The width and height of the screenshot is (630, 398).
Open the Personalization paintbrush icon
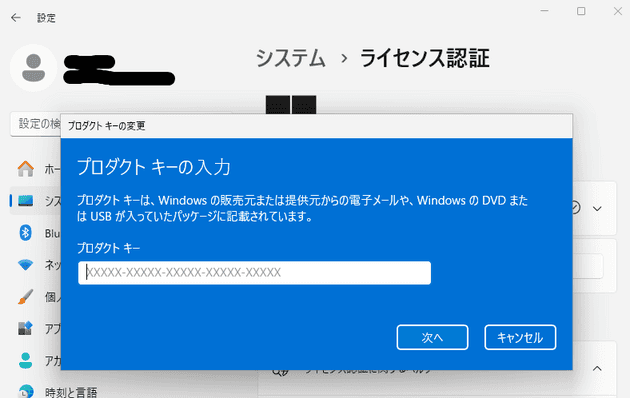point(26,297)
